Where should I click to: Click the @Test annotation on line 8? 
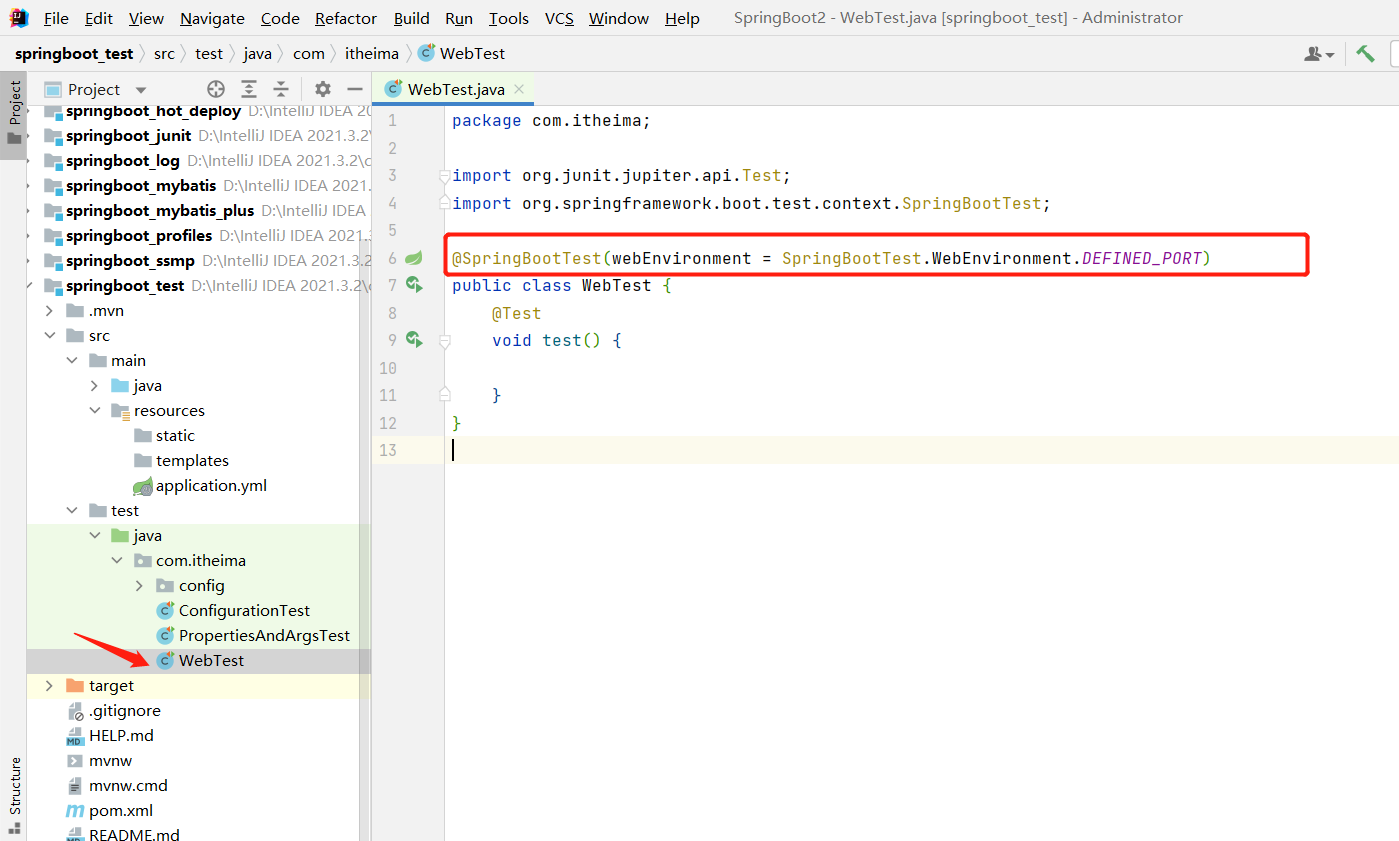(516, 313)
